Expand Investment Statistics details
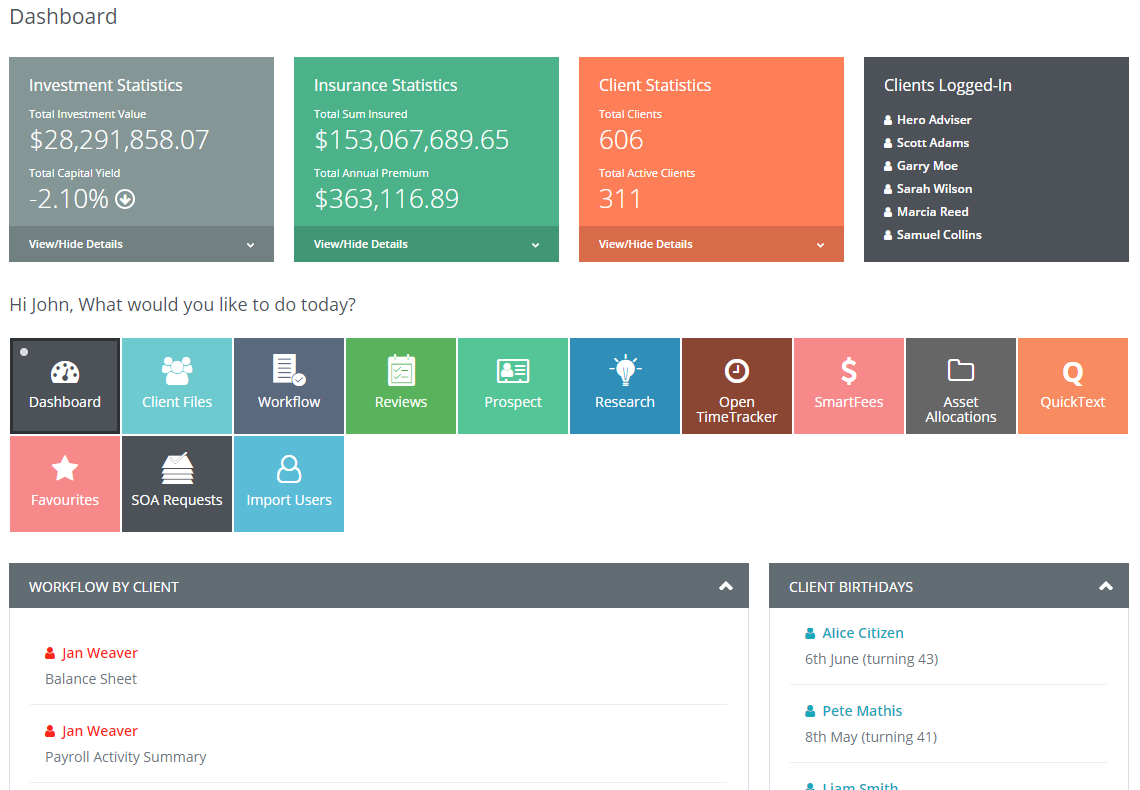1140x790 pixels. [x=141, y=243]
